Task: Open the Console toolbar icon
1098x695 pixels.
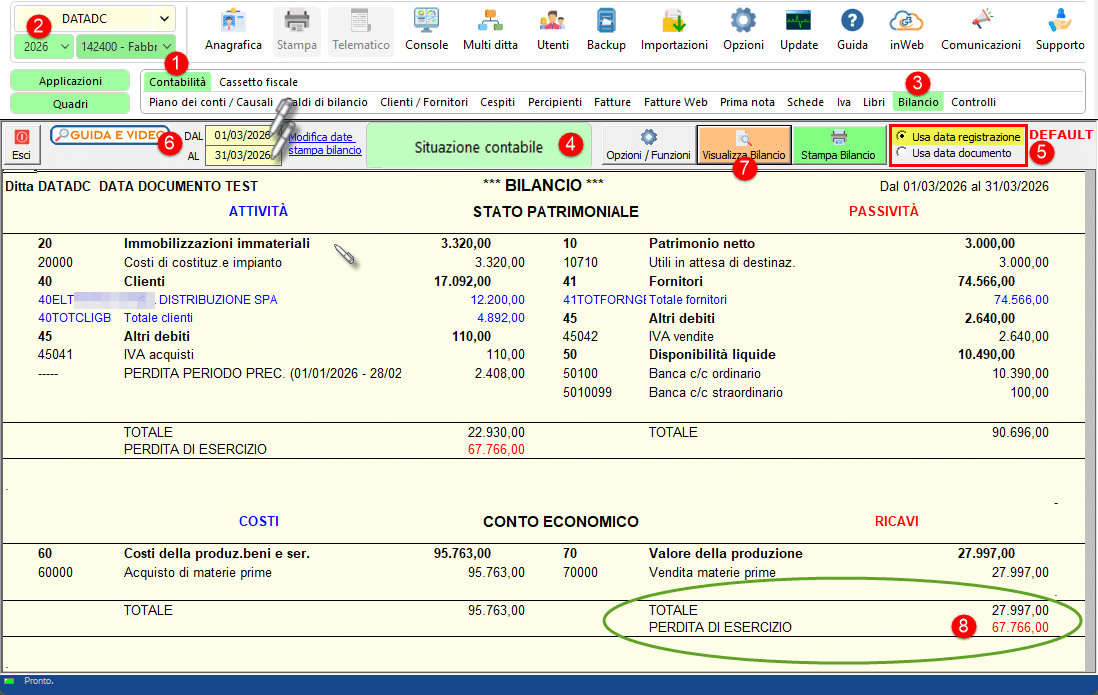Action: click(426, 30)
